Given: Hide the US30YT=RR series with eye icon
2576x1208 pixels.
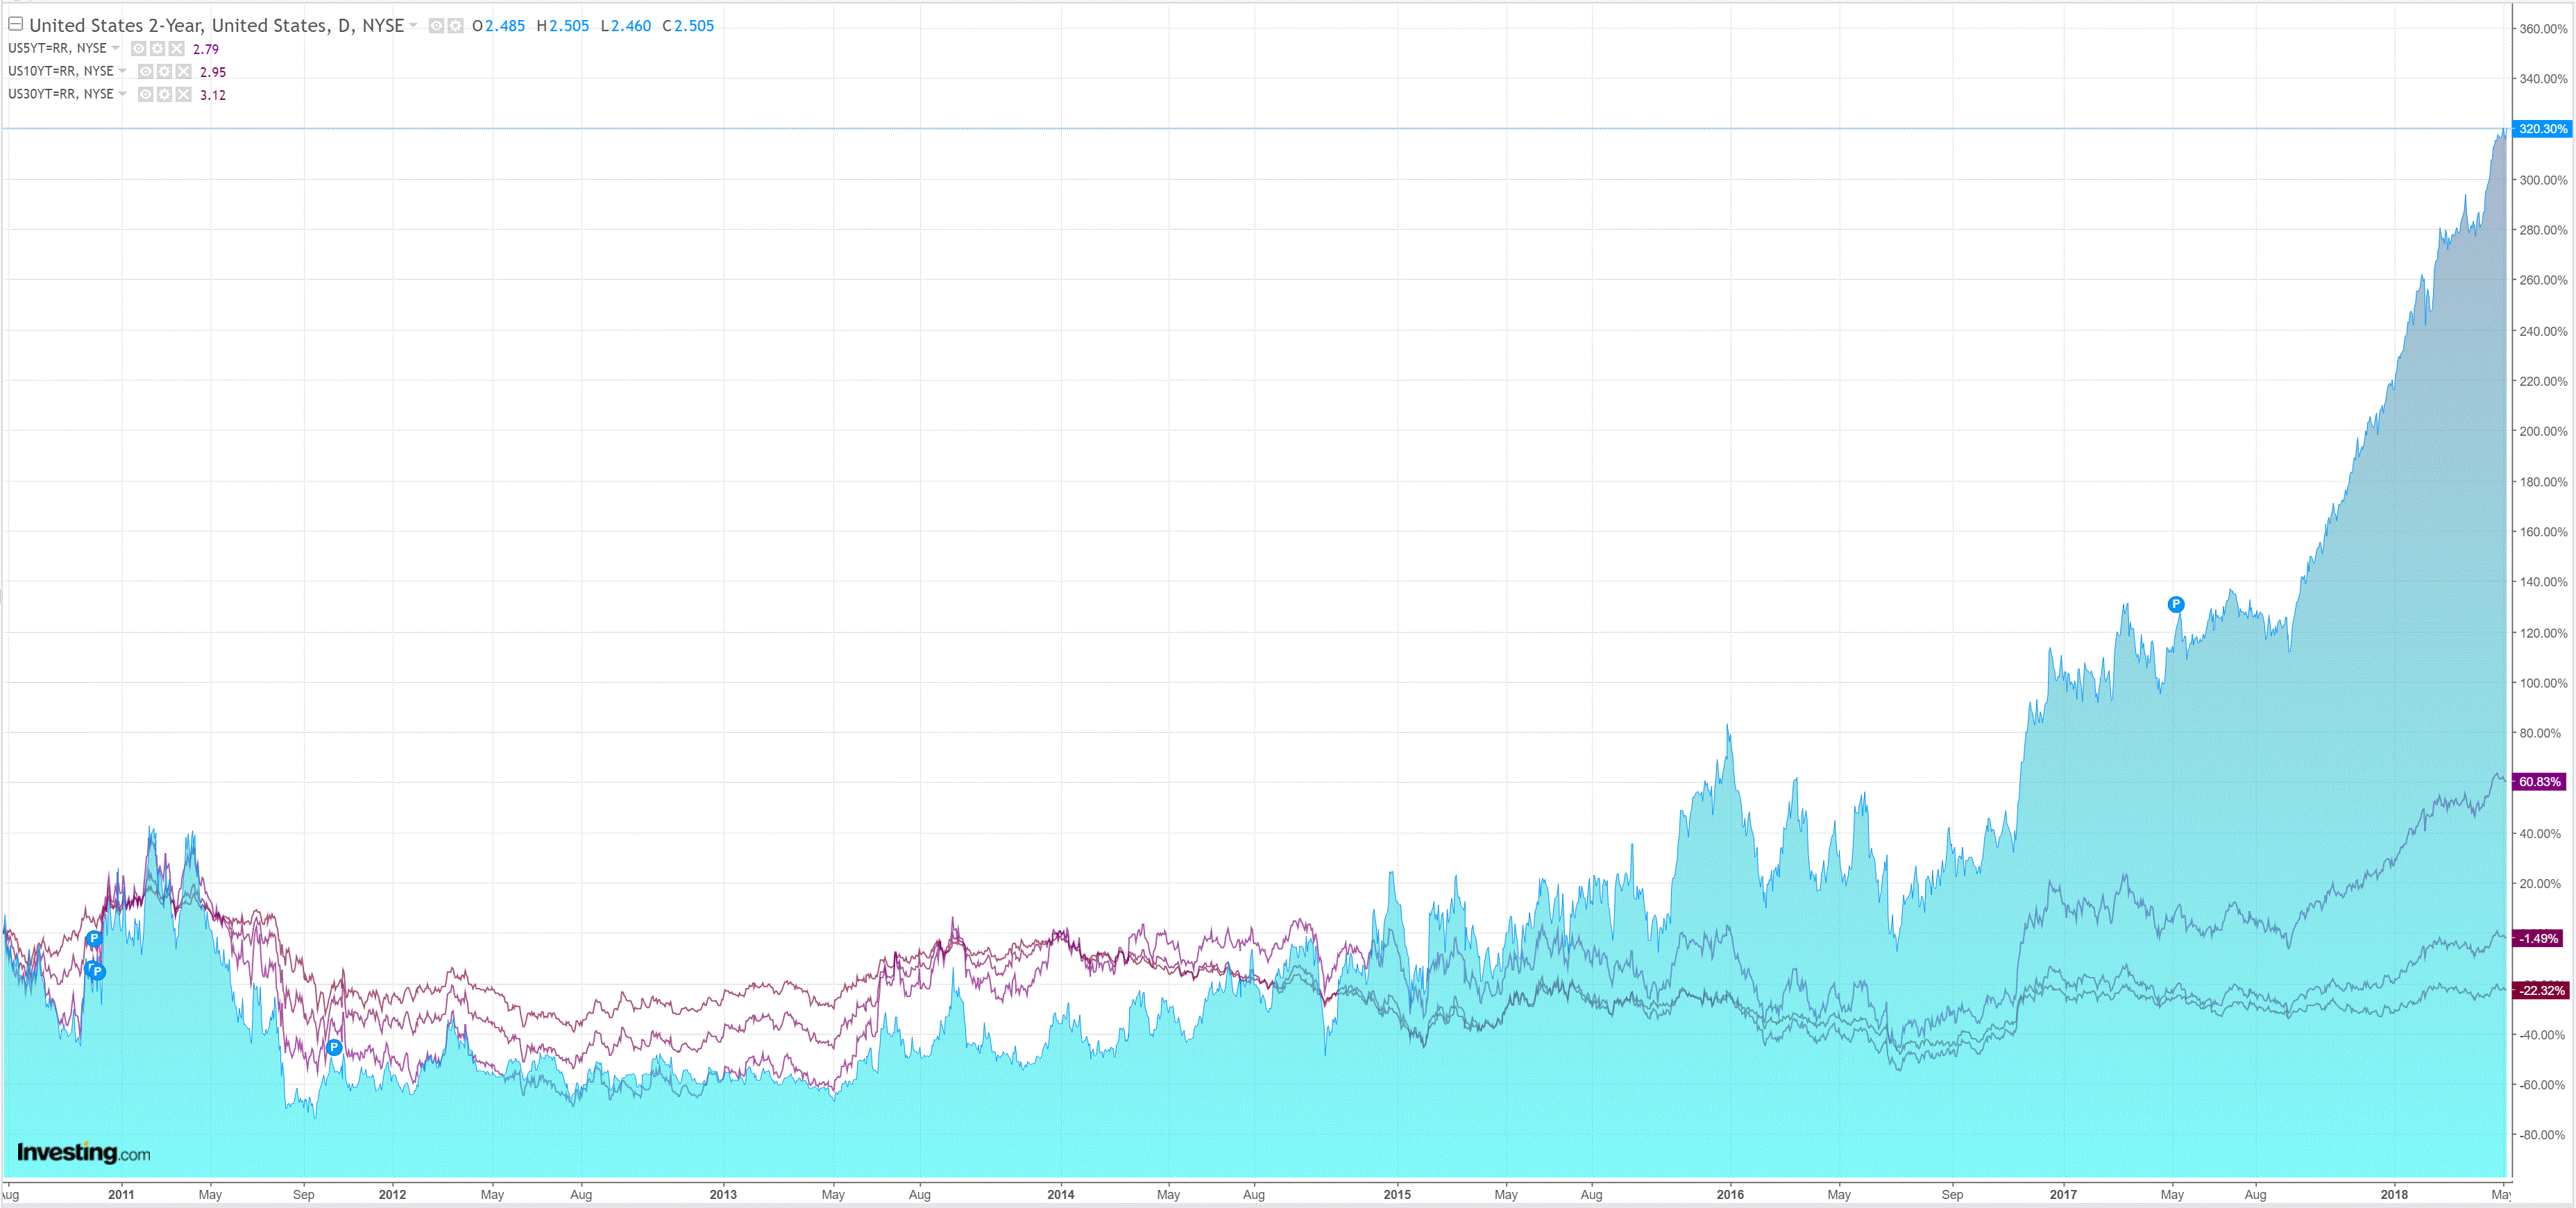Looking at the screenshot, I should coord(146,95).
